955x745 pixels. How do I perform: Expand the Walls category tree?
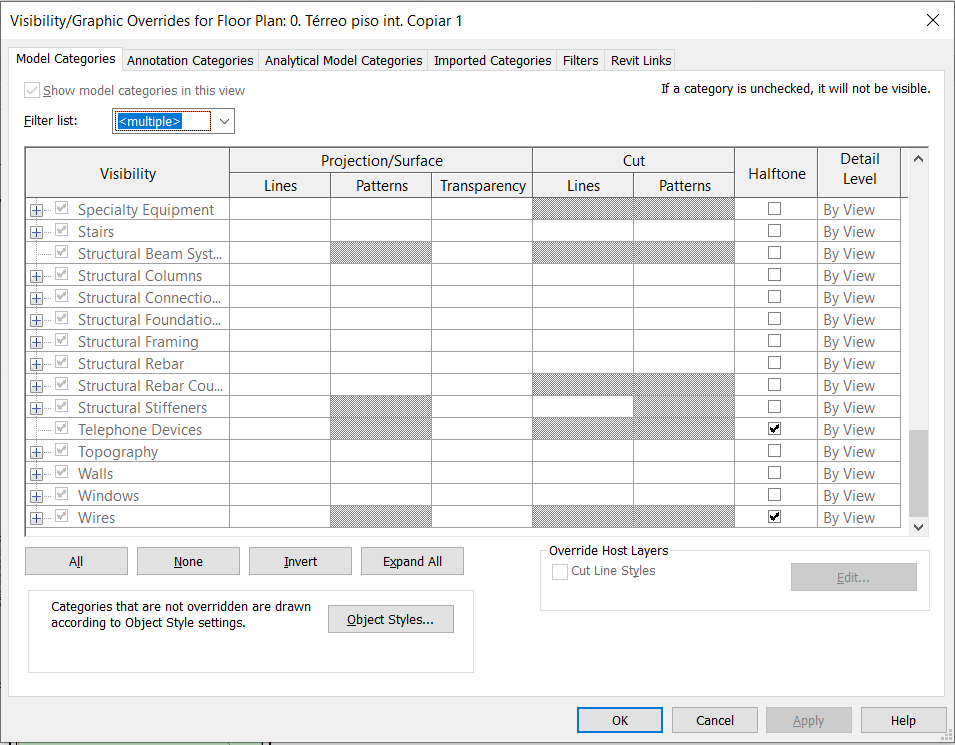coord(36,473)
